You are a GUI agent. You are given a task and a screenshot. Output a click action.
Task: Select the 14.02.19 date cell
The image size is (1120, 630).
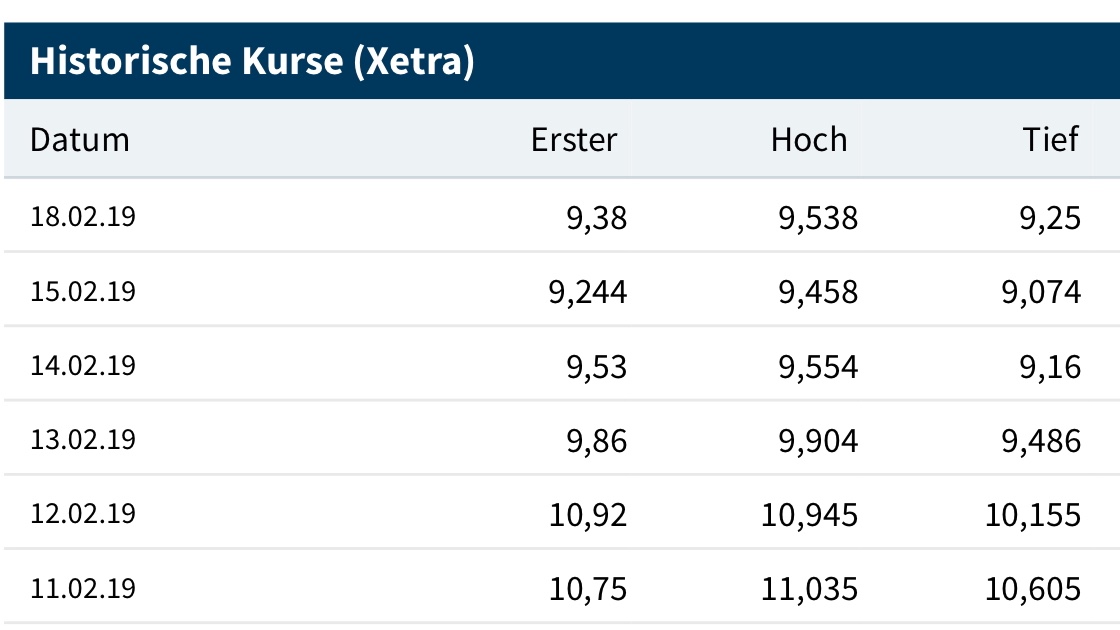83,365
